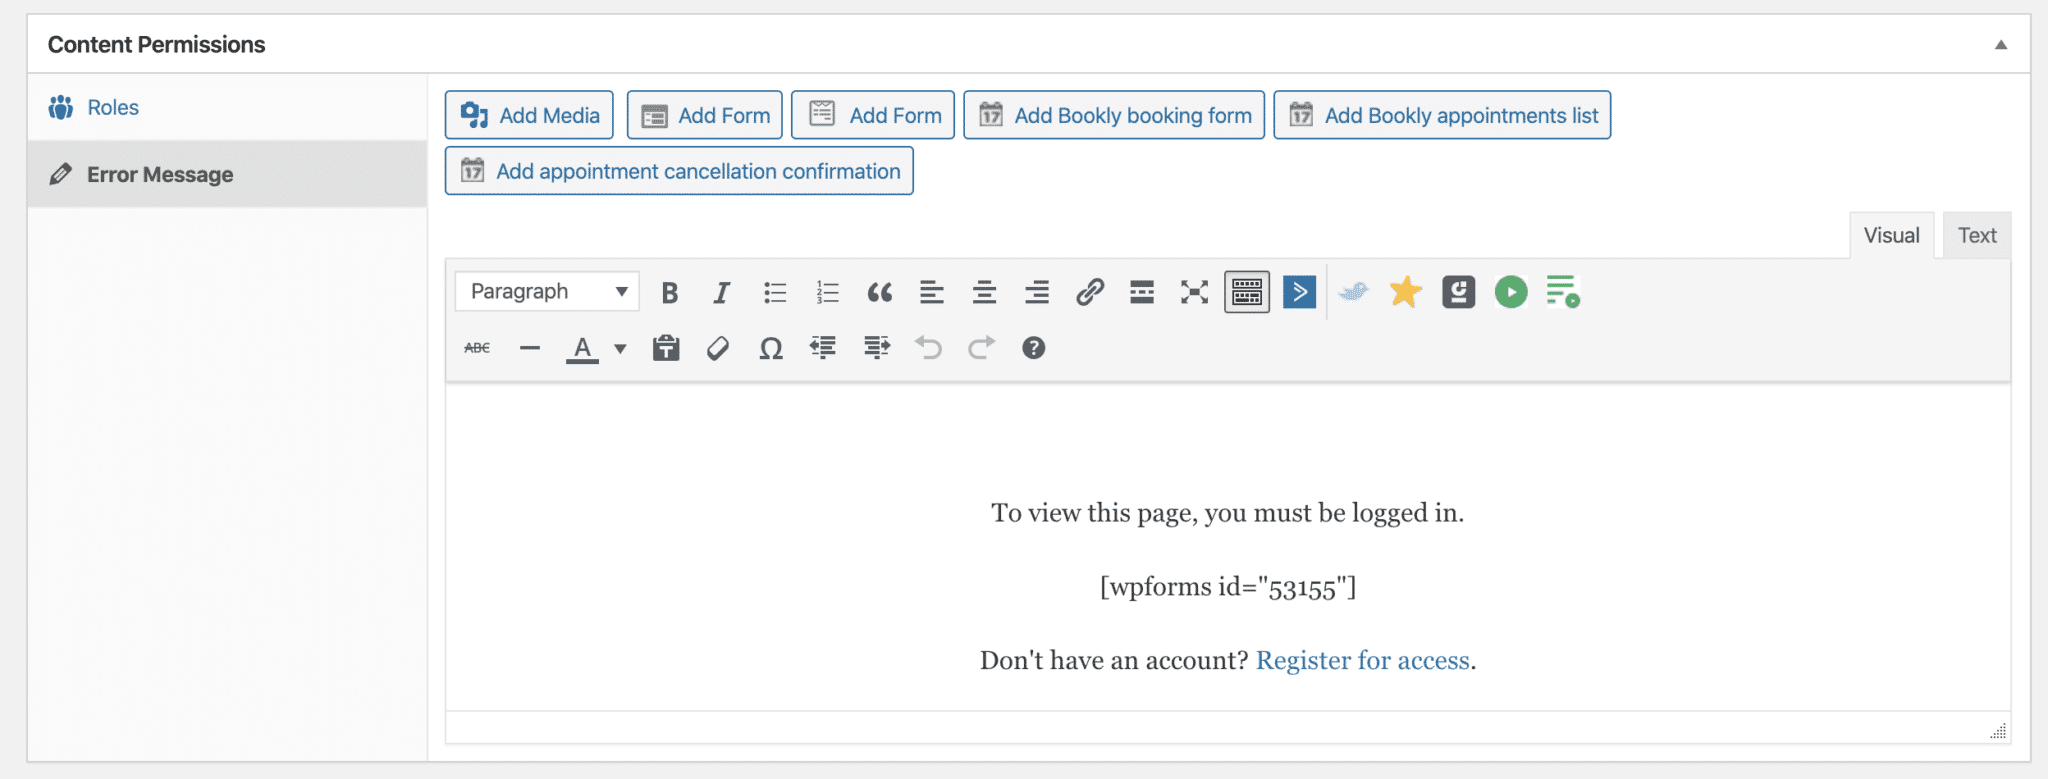Align text to the right
This screenshot has width=2048, height=779.
tap(1037, 292)
